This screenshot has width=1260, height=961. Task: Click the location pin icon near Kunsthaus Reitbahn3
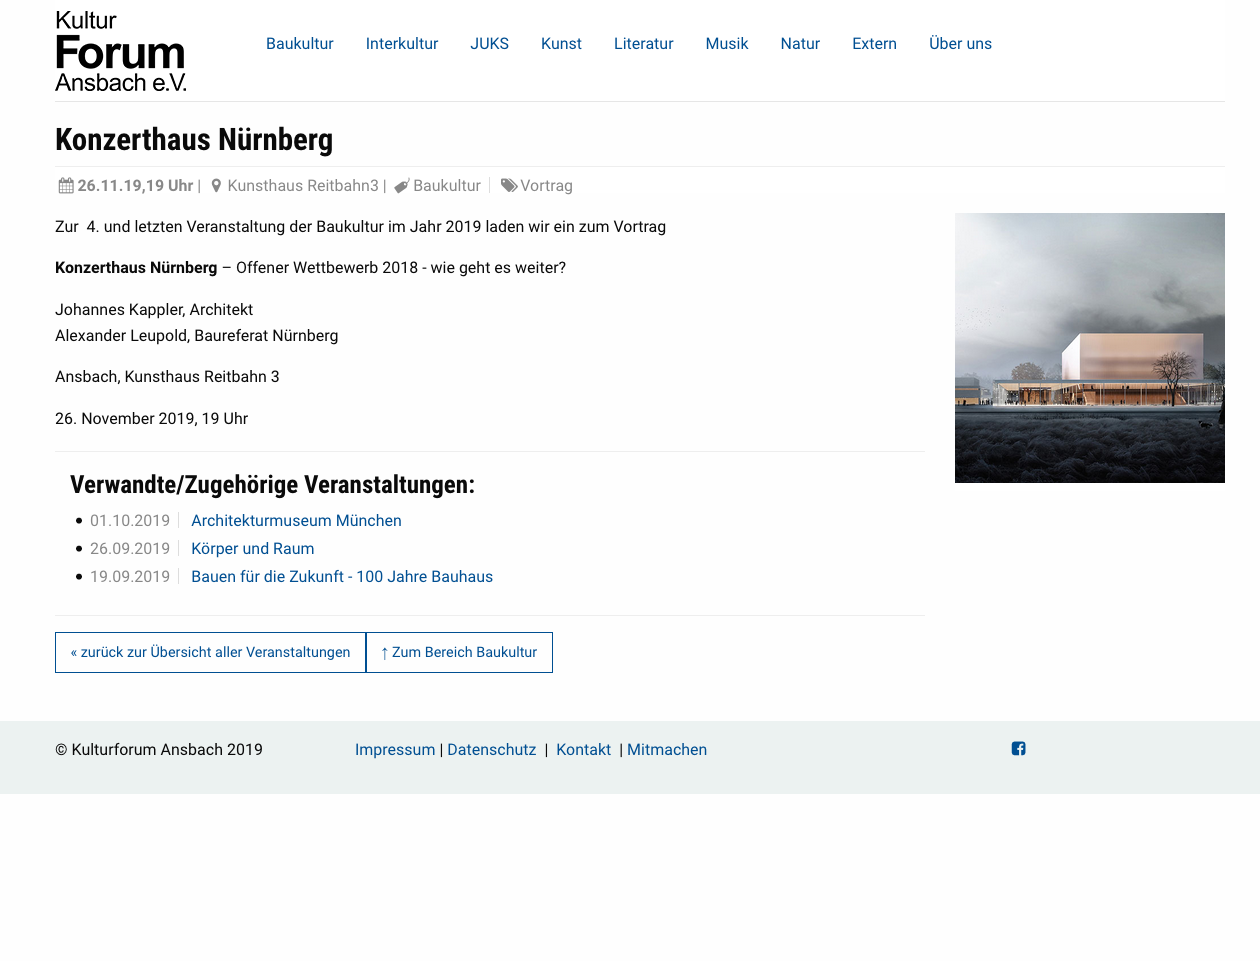point(215,185)
